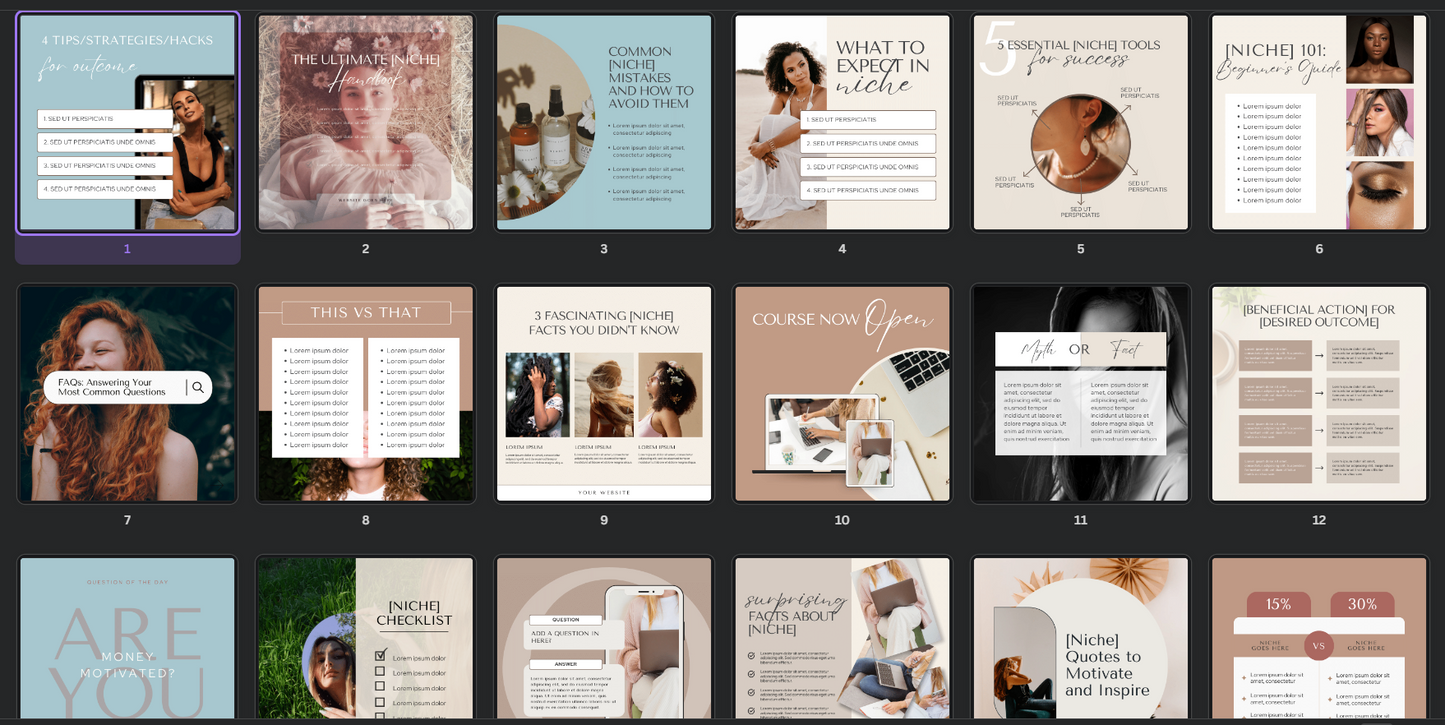
Task: Select '5 Essential [Niche] Tools' page 5
Action: [x=1081, y=123]
